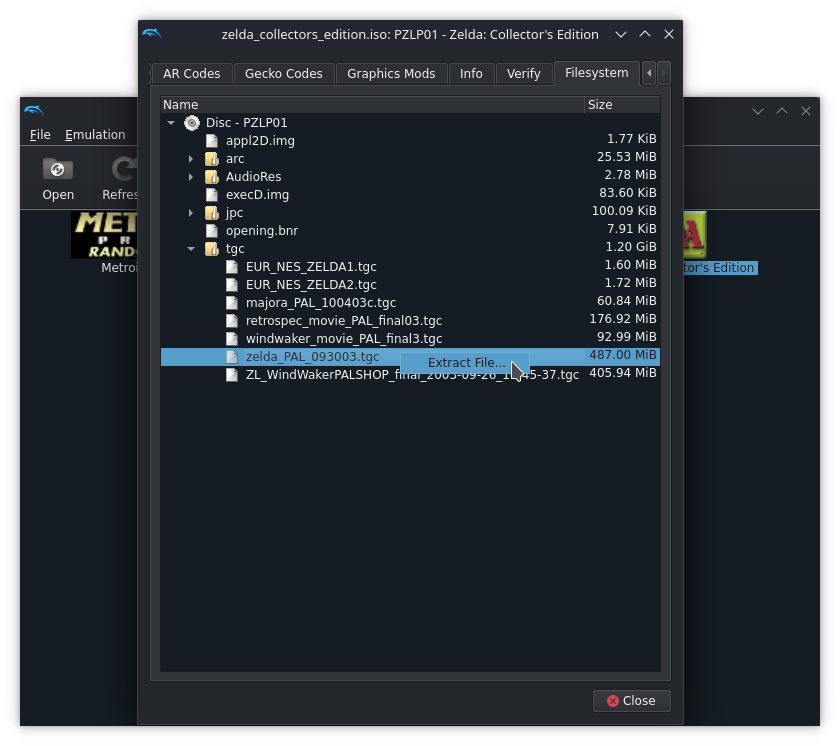Viewport: 840px width, 746px height.
Task: Select the execD.img file name
Action: 257,194
